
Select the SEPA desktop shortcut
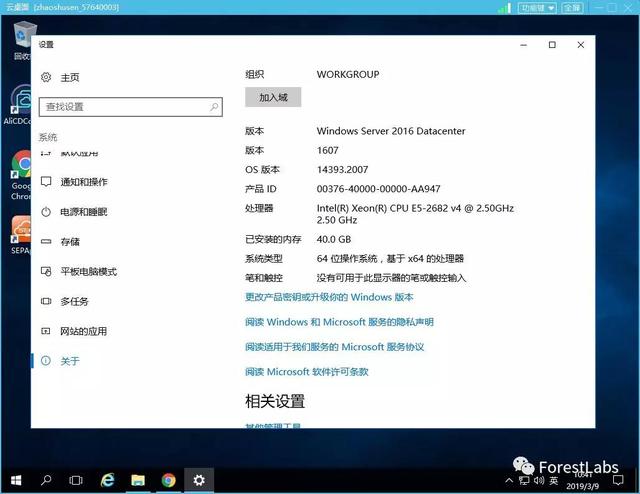tap(21, 235)
